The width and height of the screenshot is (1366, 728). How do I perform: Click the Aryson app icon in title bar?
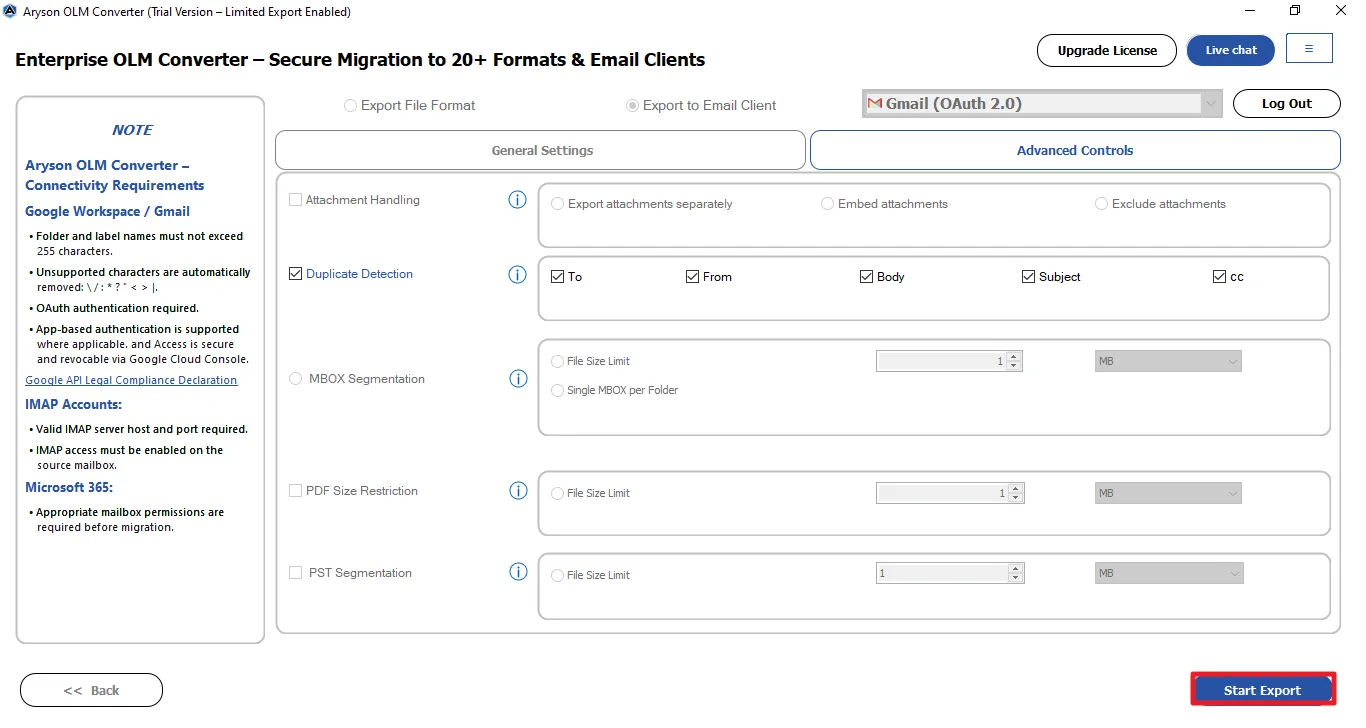coord(10,12)
